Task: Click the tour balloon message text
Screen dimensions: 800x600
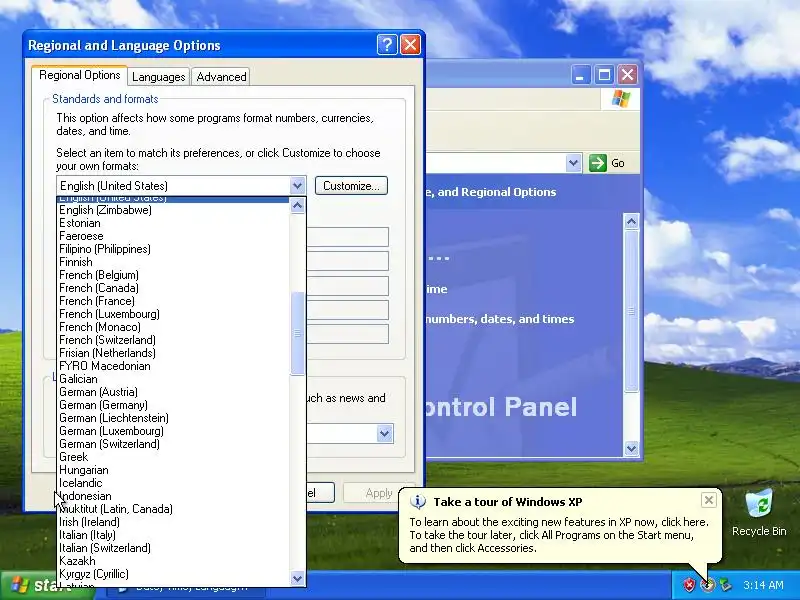Action: pyautogui.click(x=559, y=535)
